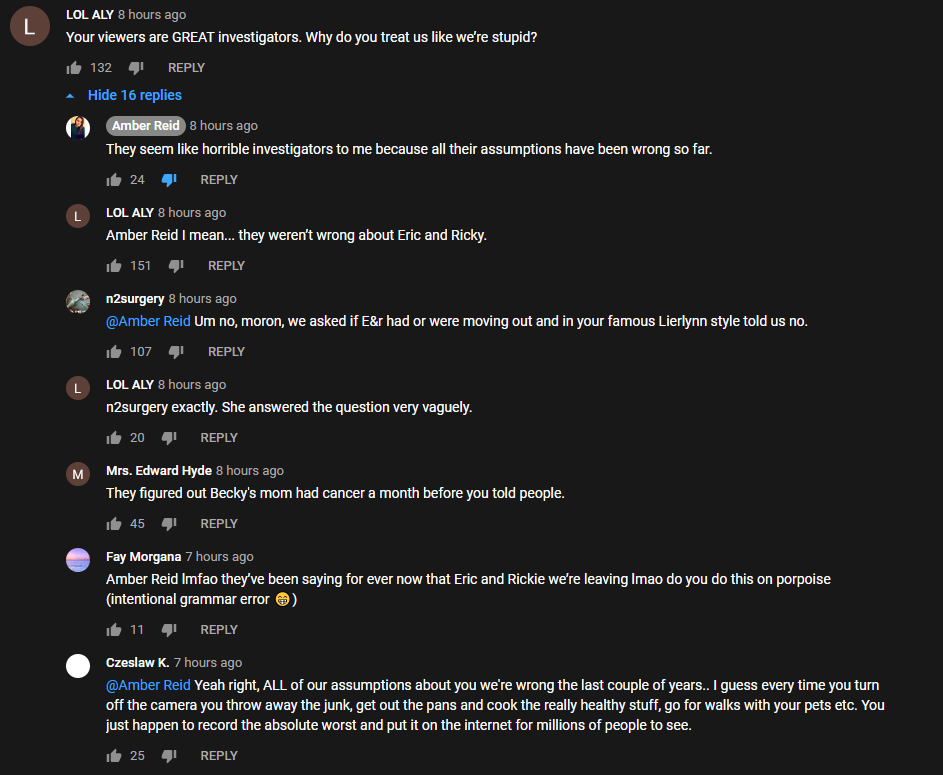943x775 pixels.
Task: Like Czeslaw K.'s comment with 25 likes
Action: point(114,756)
